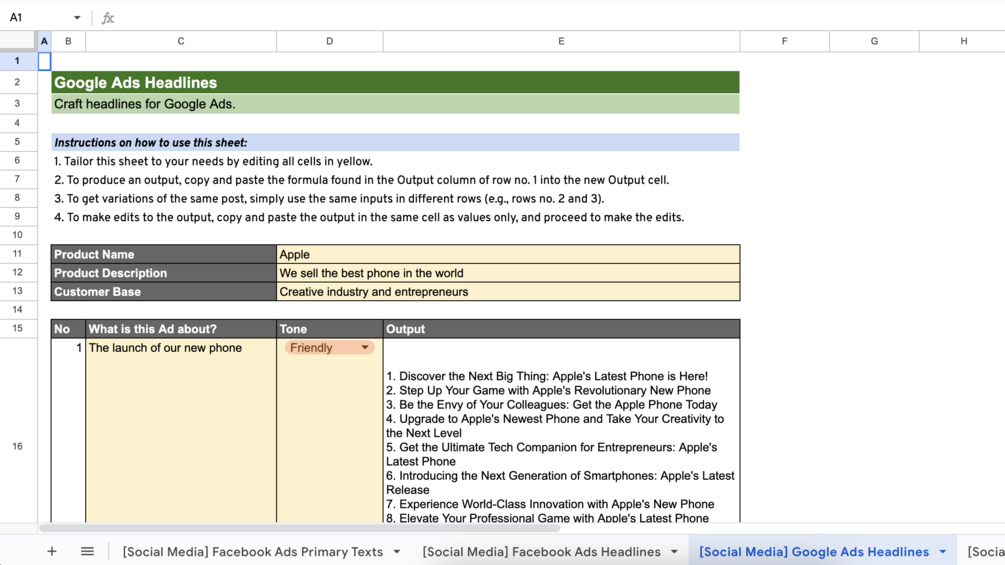Click "What is this Ad about?" header
Viewport: 1005px width, 565px height.
[181, 329]
